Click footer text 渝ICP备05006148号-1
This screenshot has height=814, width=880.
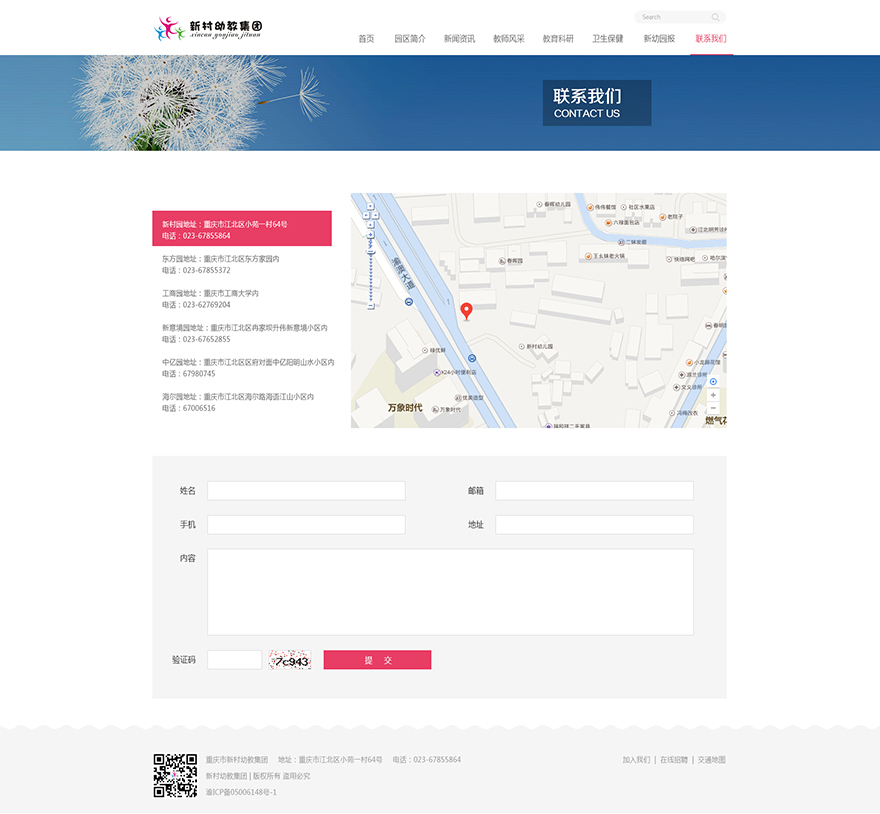(x=241, y=792)
